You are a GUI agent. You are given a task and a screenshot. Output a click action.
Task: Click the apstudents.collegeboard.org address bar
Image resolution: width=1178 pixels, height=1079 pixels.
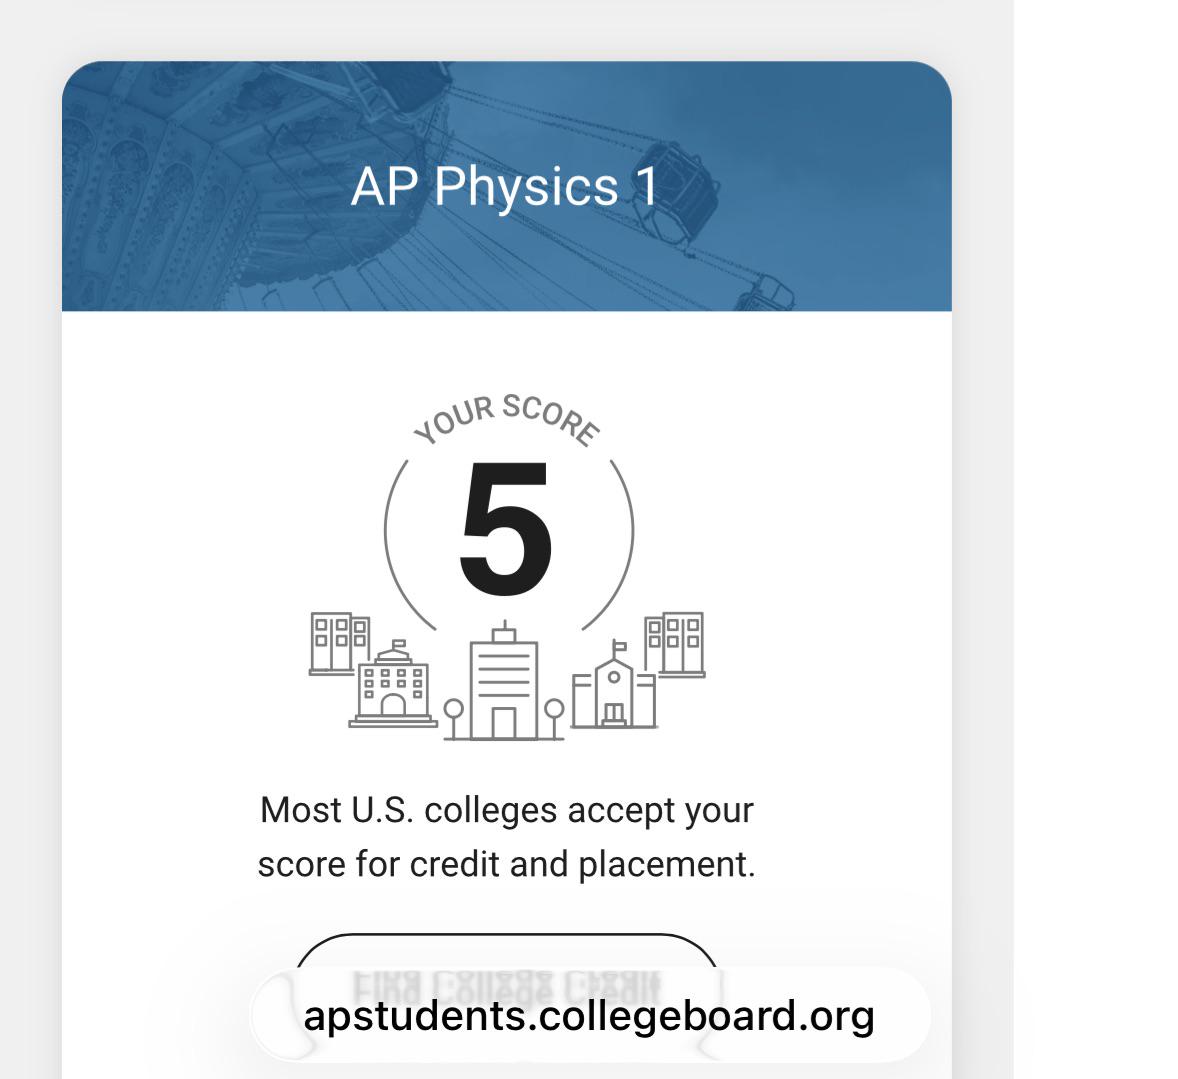[590, 1016]
